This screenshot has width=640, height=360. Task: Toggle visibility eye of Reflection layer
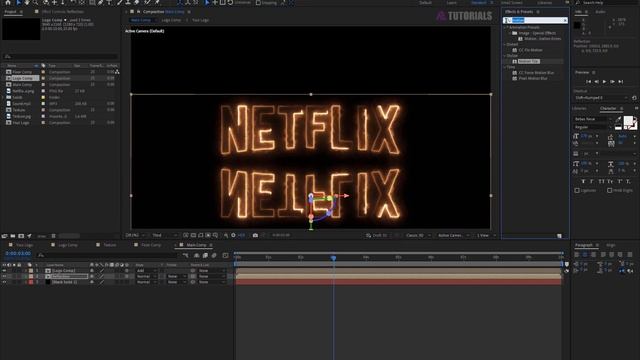[x=4, y=276]
